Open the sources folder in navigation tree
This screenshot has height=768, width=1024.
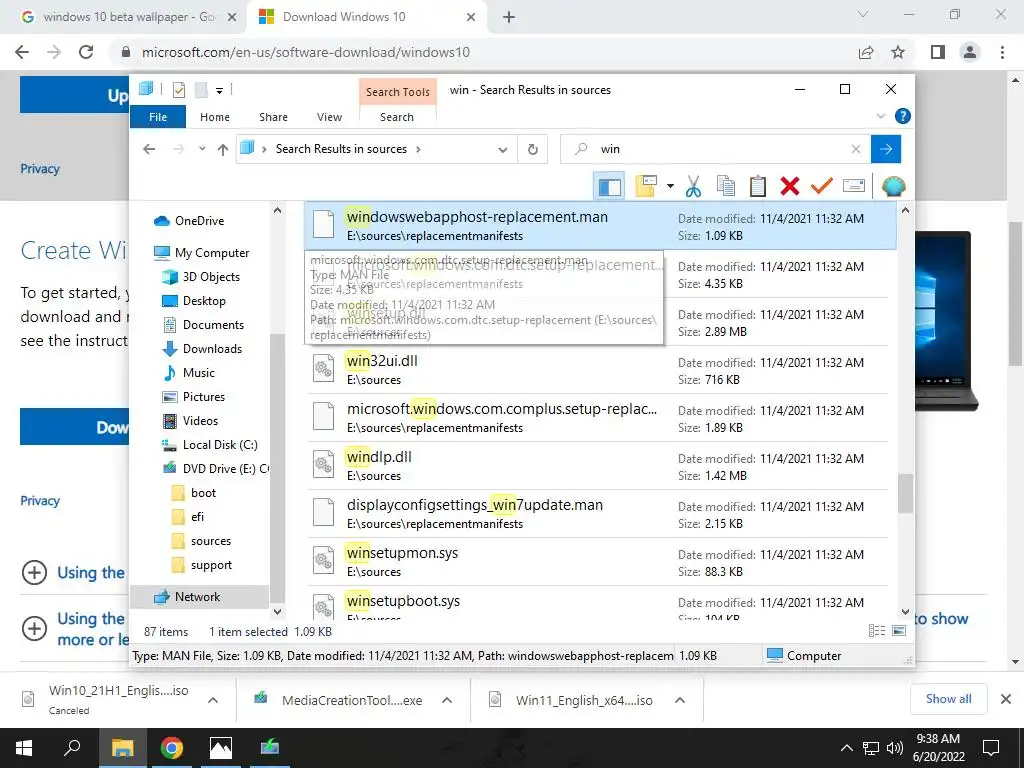(210, 541)
